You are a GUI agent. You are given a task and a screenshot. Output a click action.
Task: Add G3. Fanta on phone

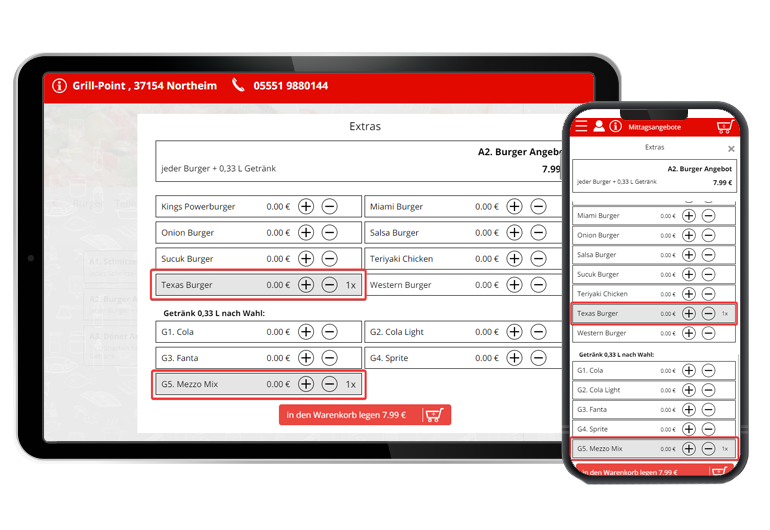pyautogui.click(x=689, y=410)
